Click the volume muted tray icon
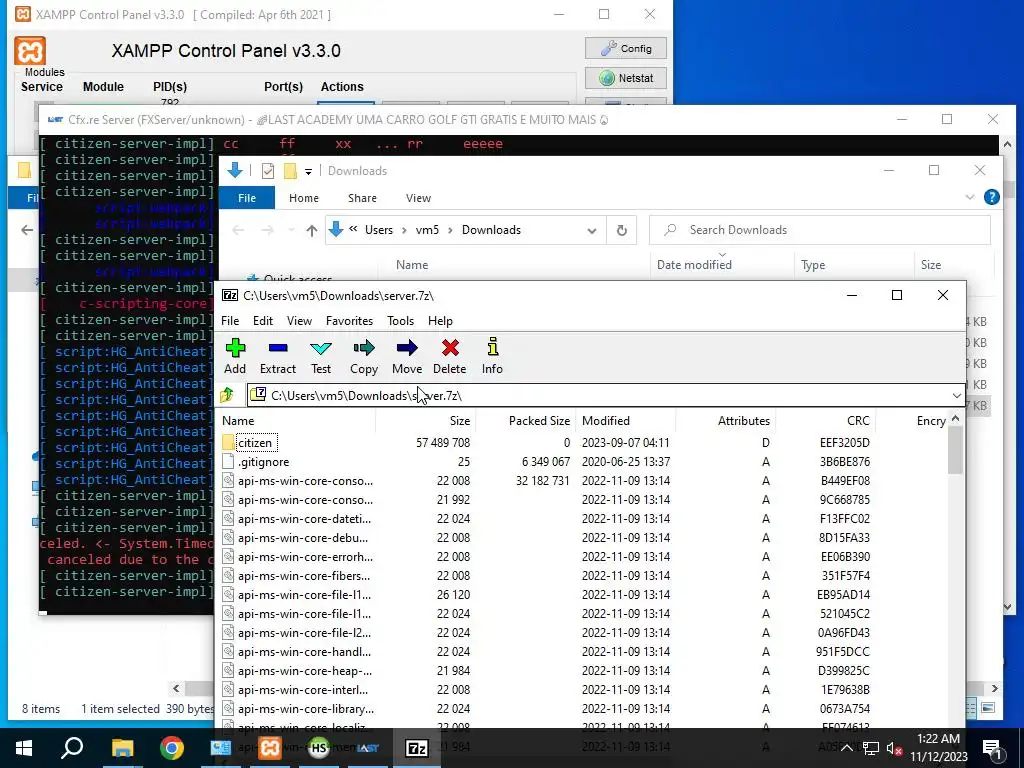The image size is (1024, 768). (894, 748)
